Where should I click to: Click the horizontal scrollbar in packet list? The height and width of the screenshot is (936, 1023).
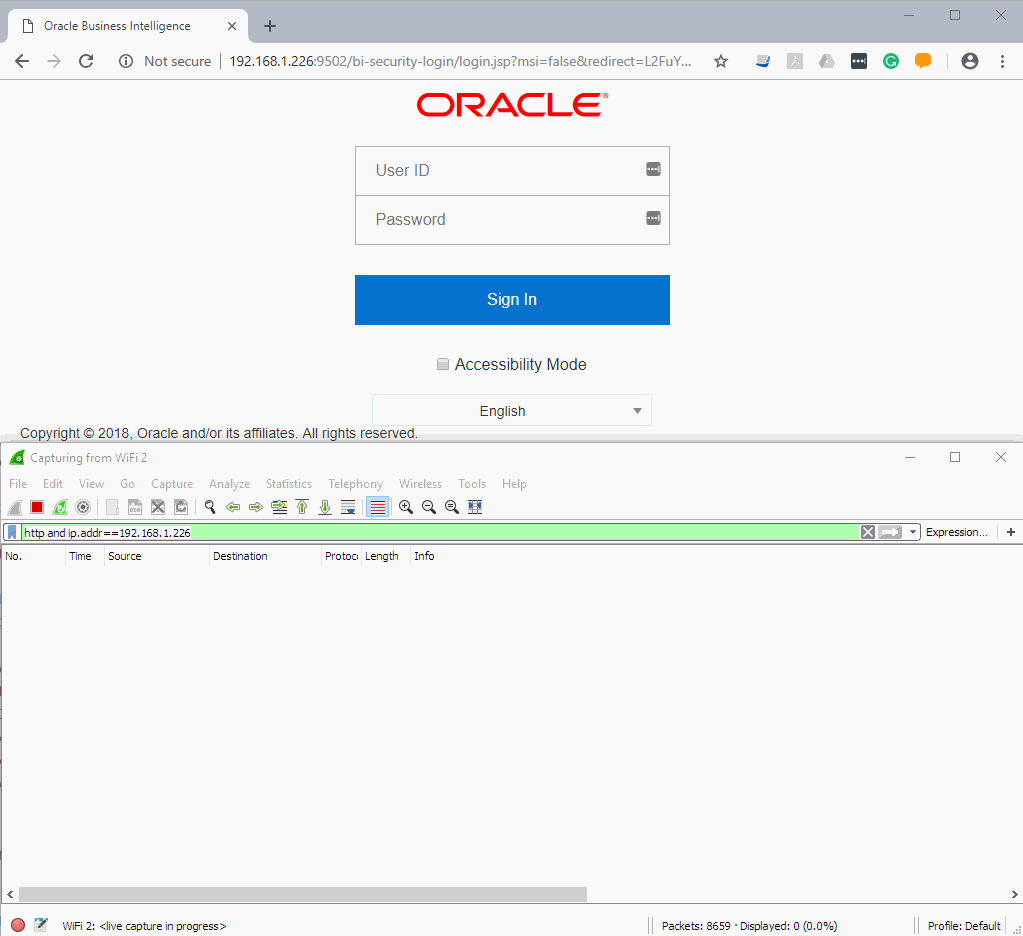tap(303, 894)
